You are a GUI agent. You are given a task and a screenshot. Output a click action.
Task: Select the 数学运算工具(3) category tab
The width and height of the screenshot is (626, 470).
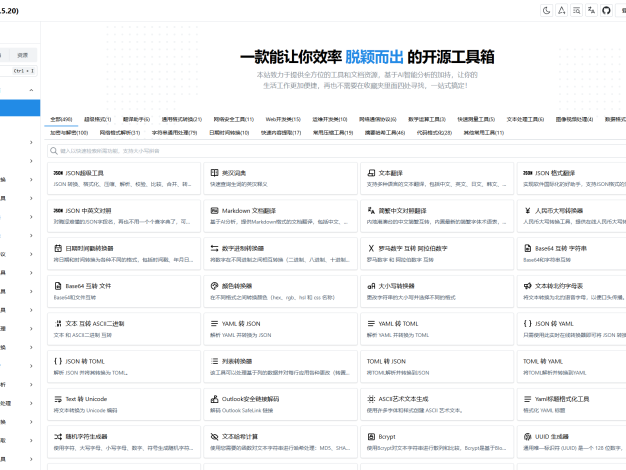pyautogui.click(x=427, y=119)
